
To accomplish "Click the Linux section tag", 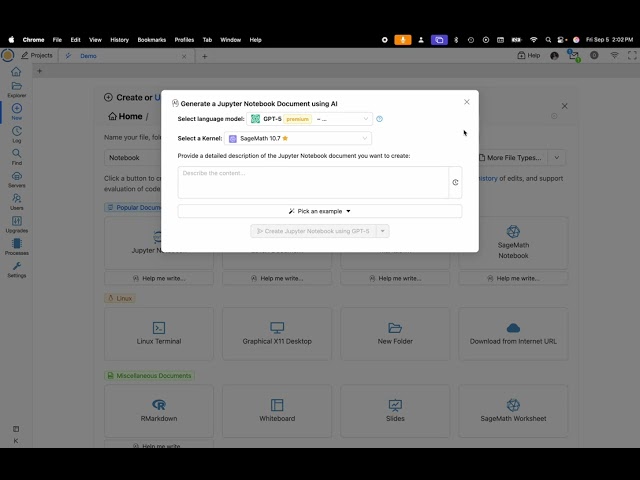I will click(120, 298).
